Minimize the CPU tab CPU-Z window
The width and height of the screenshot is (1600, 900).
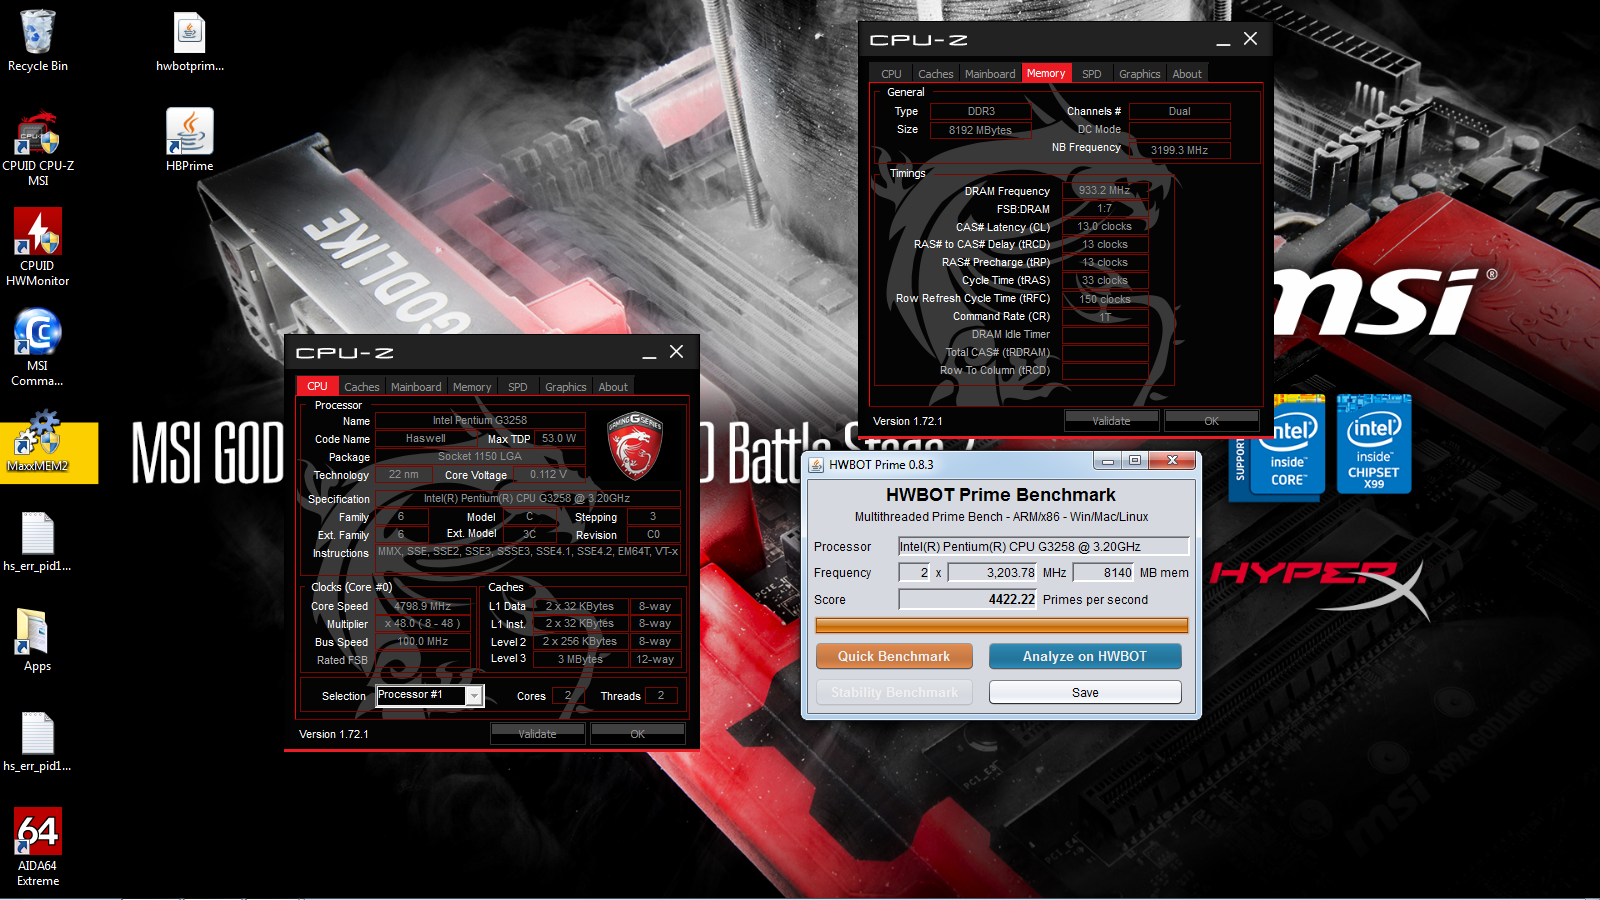(x=649, y=352)
